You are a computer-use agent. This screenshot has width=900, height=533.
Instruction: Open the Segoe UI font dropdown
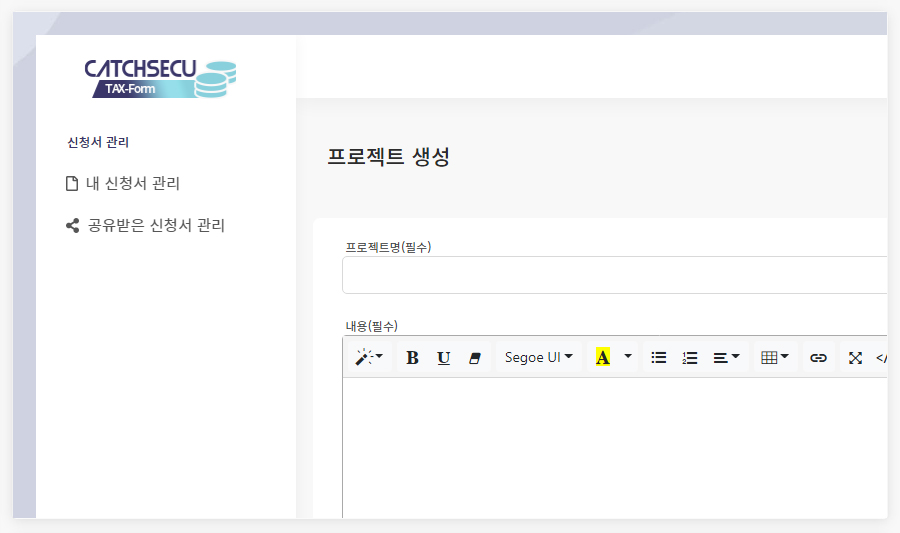(x=538, y=357)
